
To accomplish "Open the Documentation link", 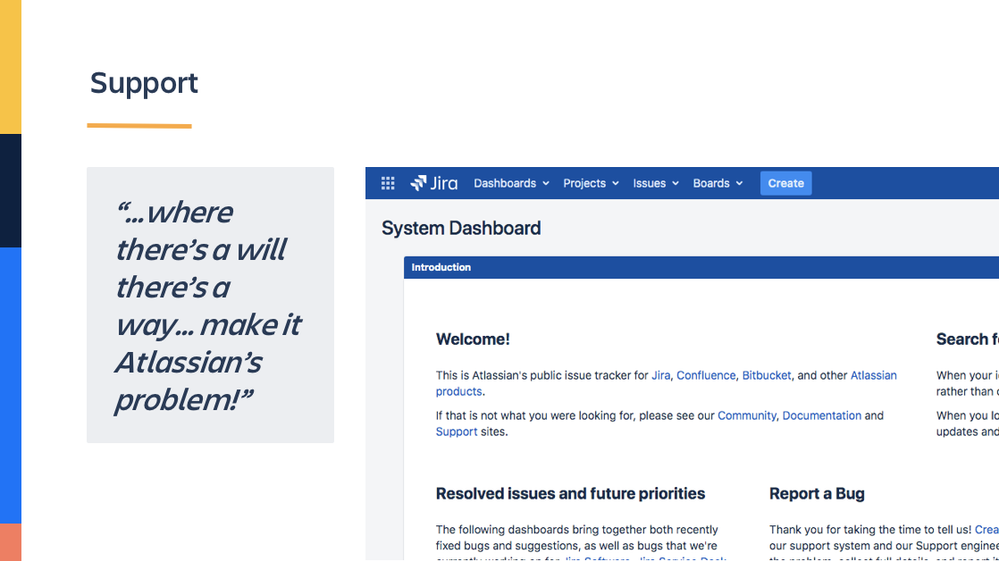I will click(x=822, y=416).
